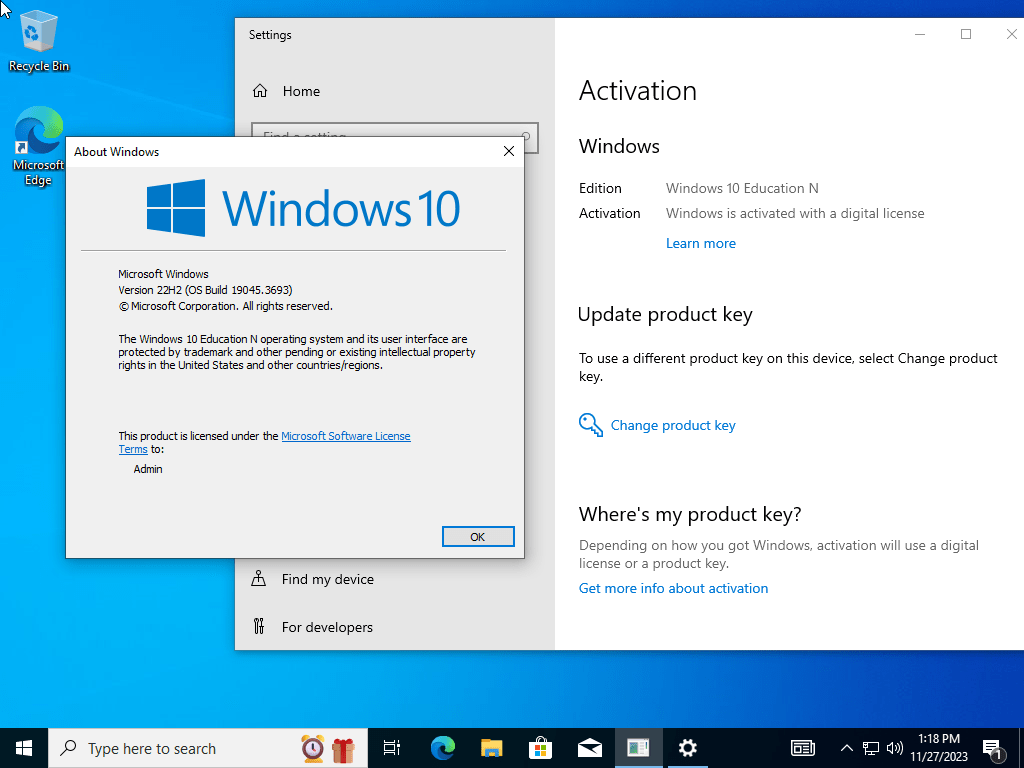This screenshot has height=768, width=1024.
Task: Click the alarm clock search highlight icon
Action: (x=313, y=748)
